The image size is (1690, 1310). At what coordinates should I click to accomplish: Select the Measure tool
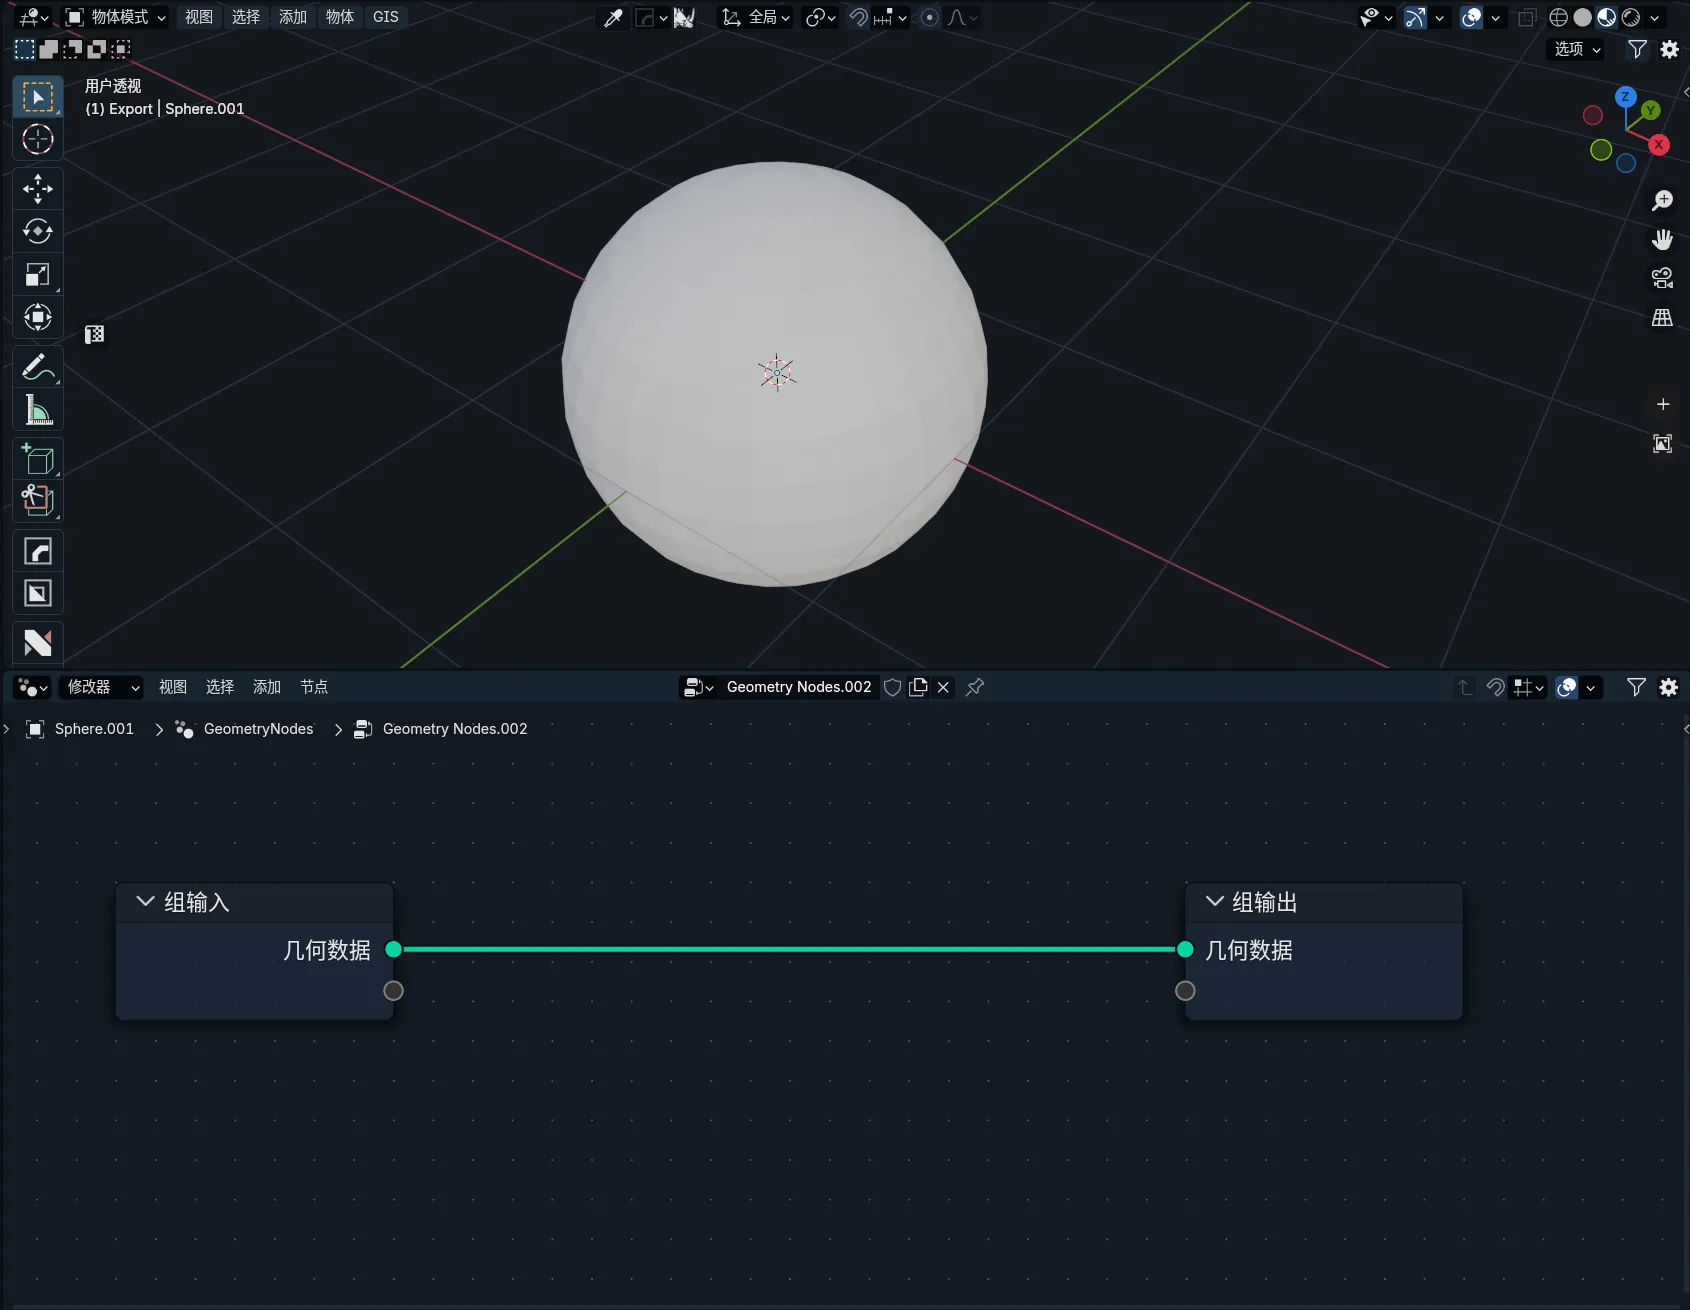coord(38,410)
